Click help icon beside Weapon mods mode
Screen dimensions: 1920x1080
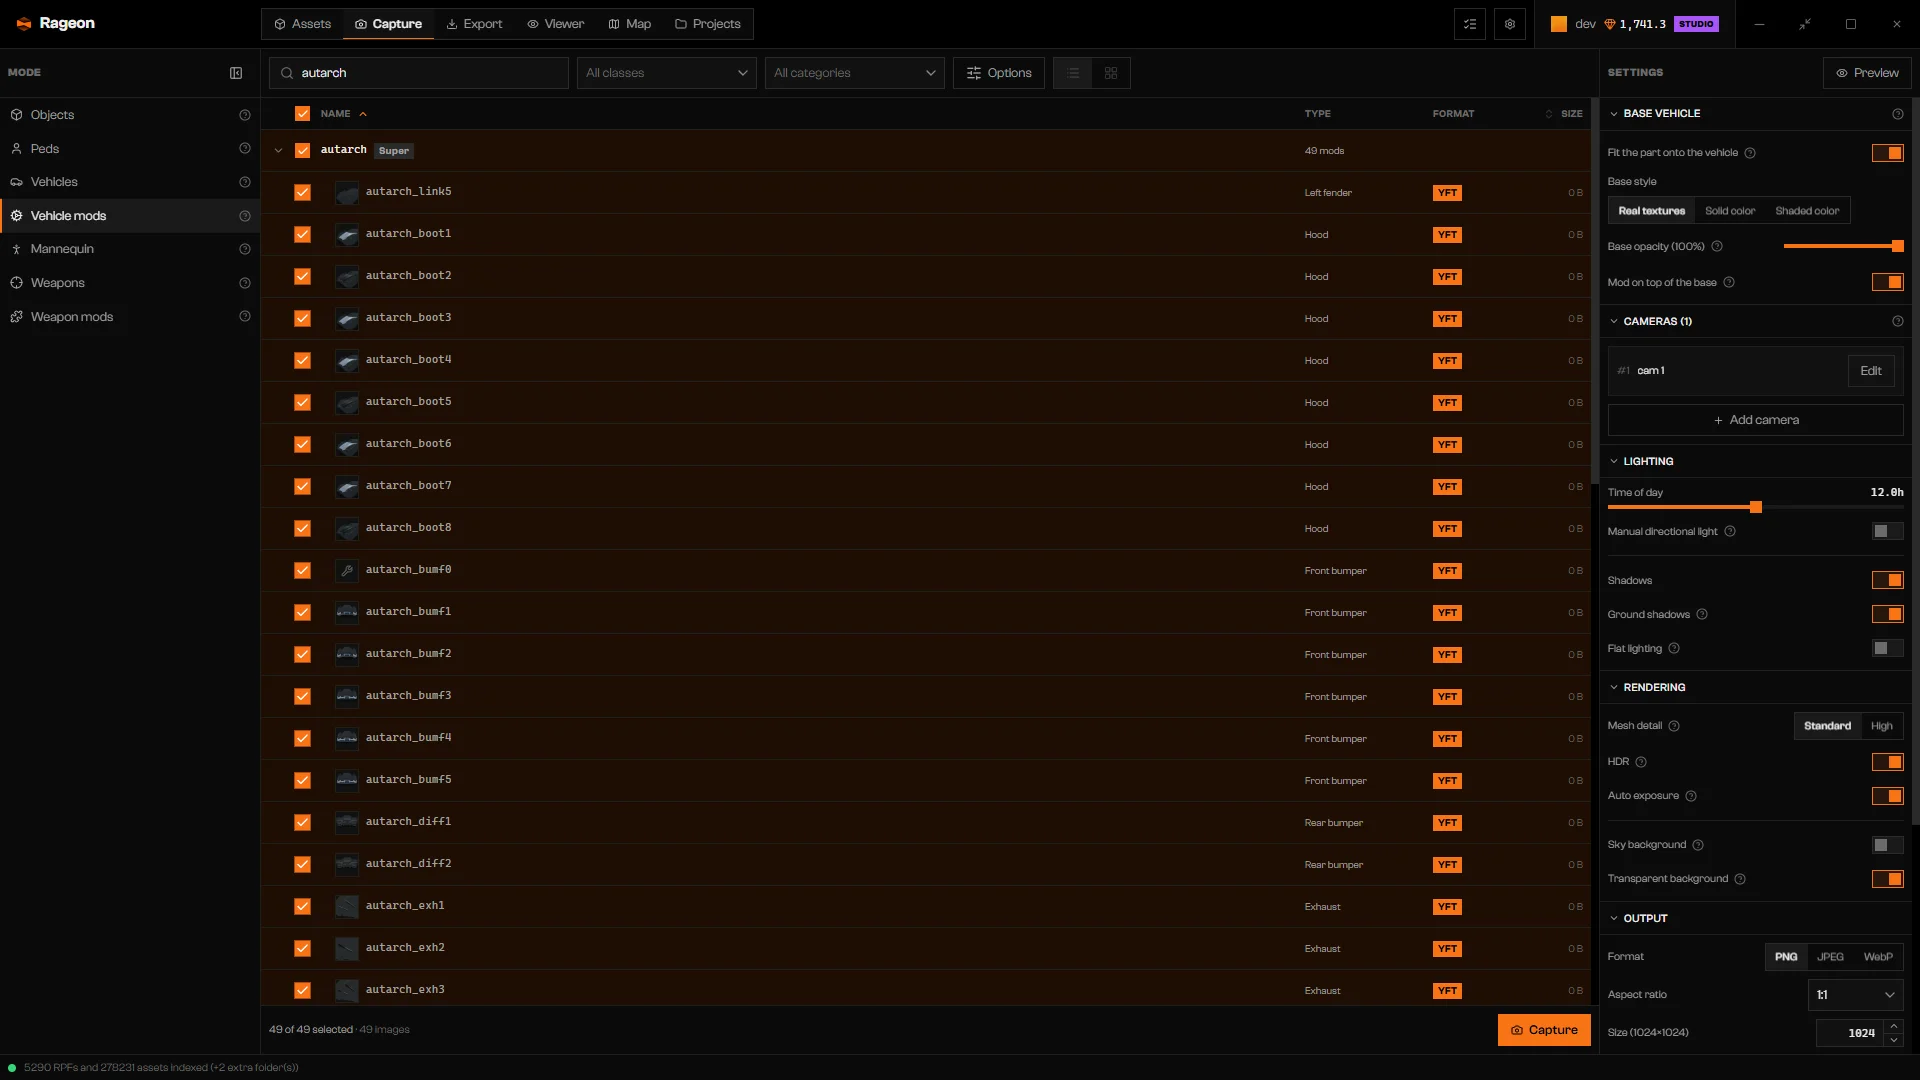245,317
